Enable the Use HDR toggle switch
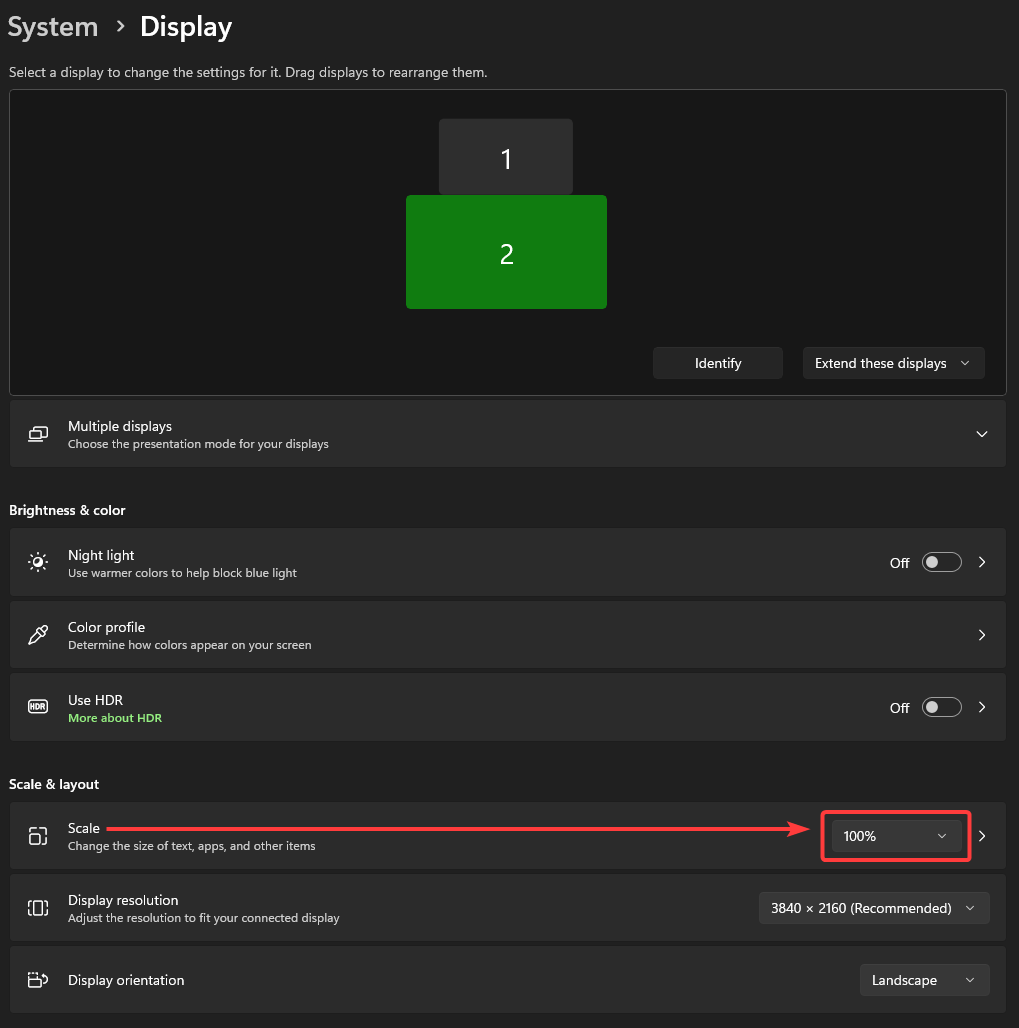Screen dimensions: 1019x1028 [x=941, y=707]
